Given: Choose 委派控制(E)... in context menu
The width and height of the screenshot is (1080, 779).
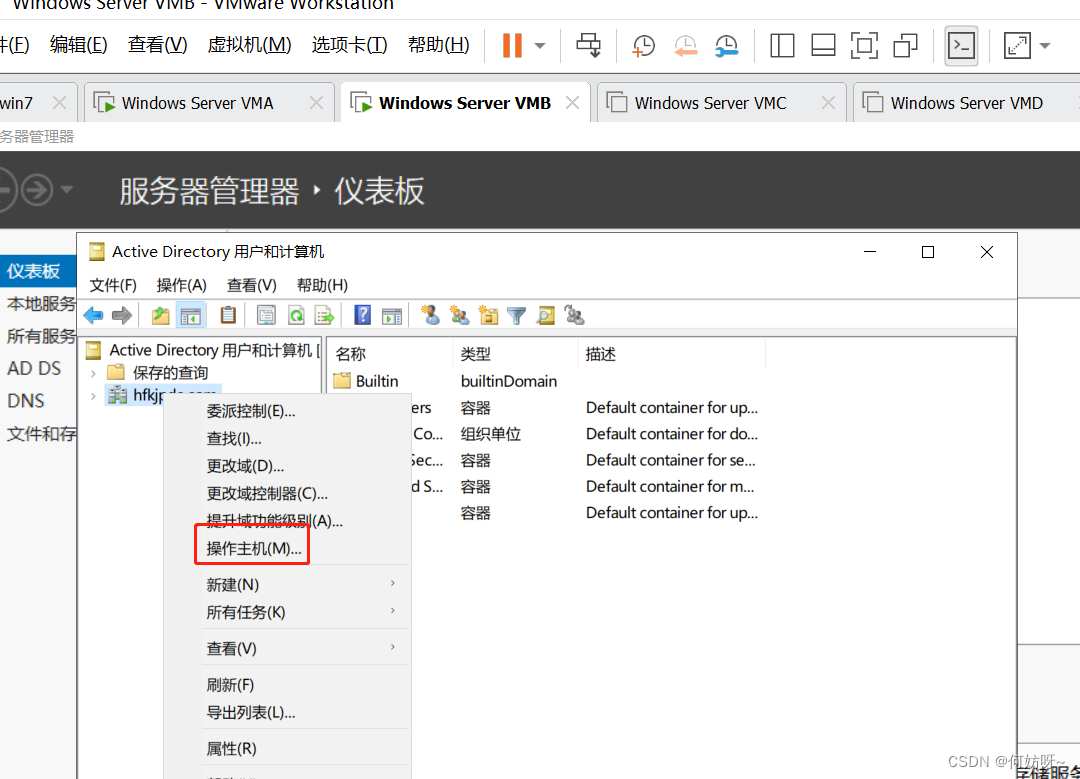Looking at the screenshot, I should click(251, 411).
